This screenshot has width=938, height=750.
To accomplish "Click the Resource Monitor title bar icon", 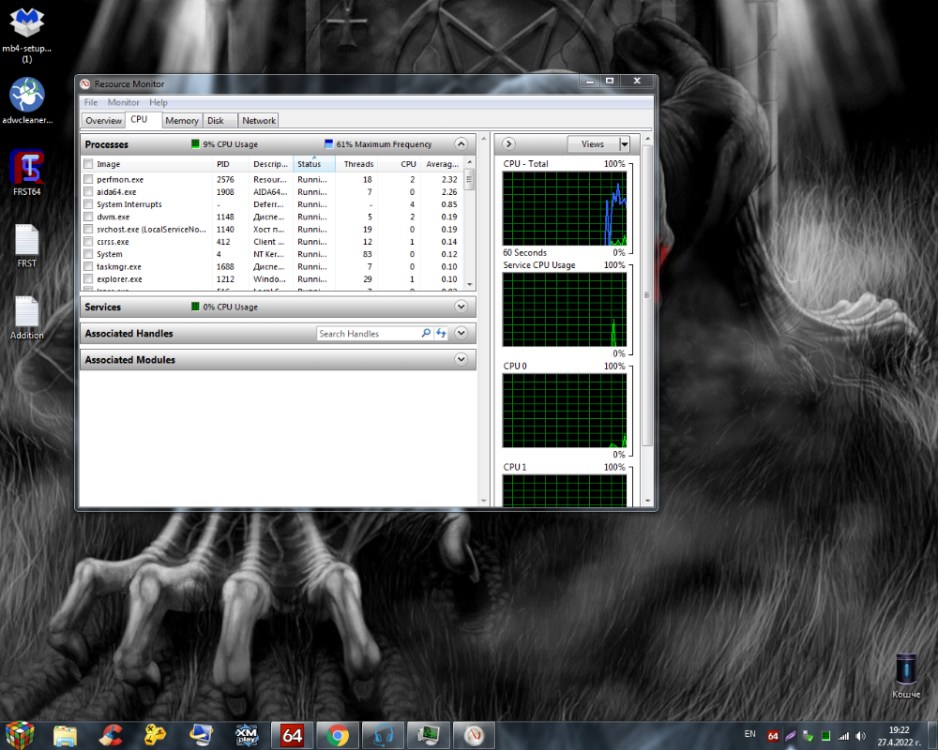I will click(86, 84).
